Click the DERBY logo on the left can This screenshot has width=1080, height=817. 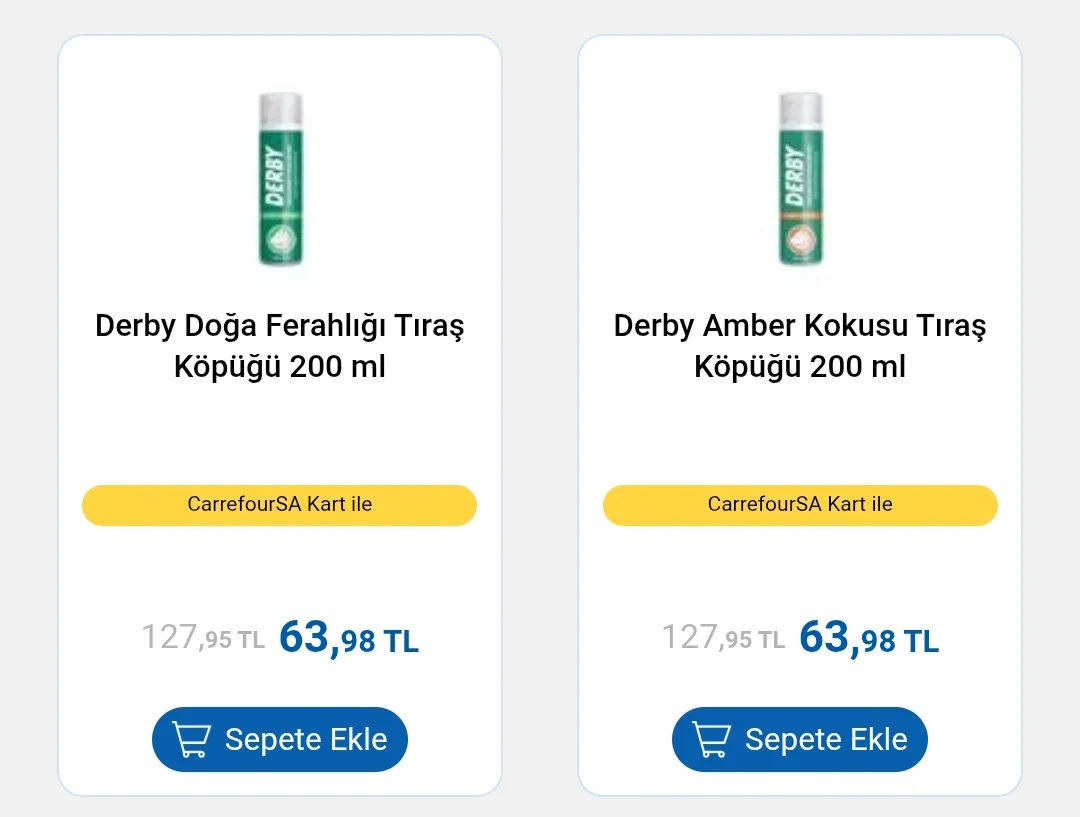tap(276, 176)
